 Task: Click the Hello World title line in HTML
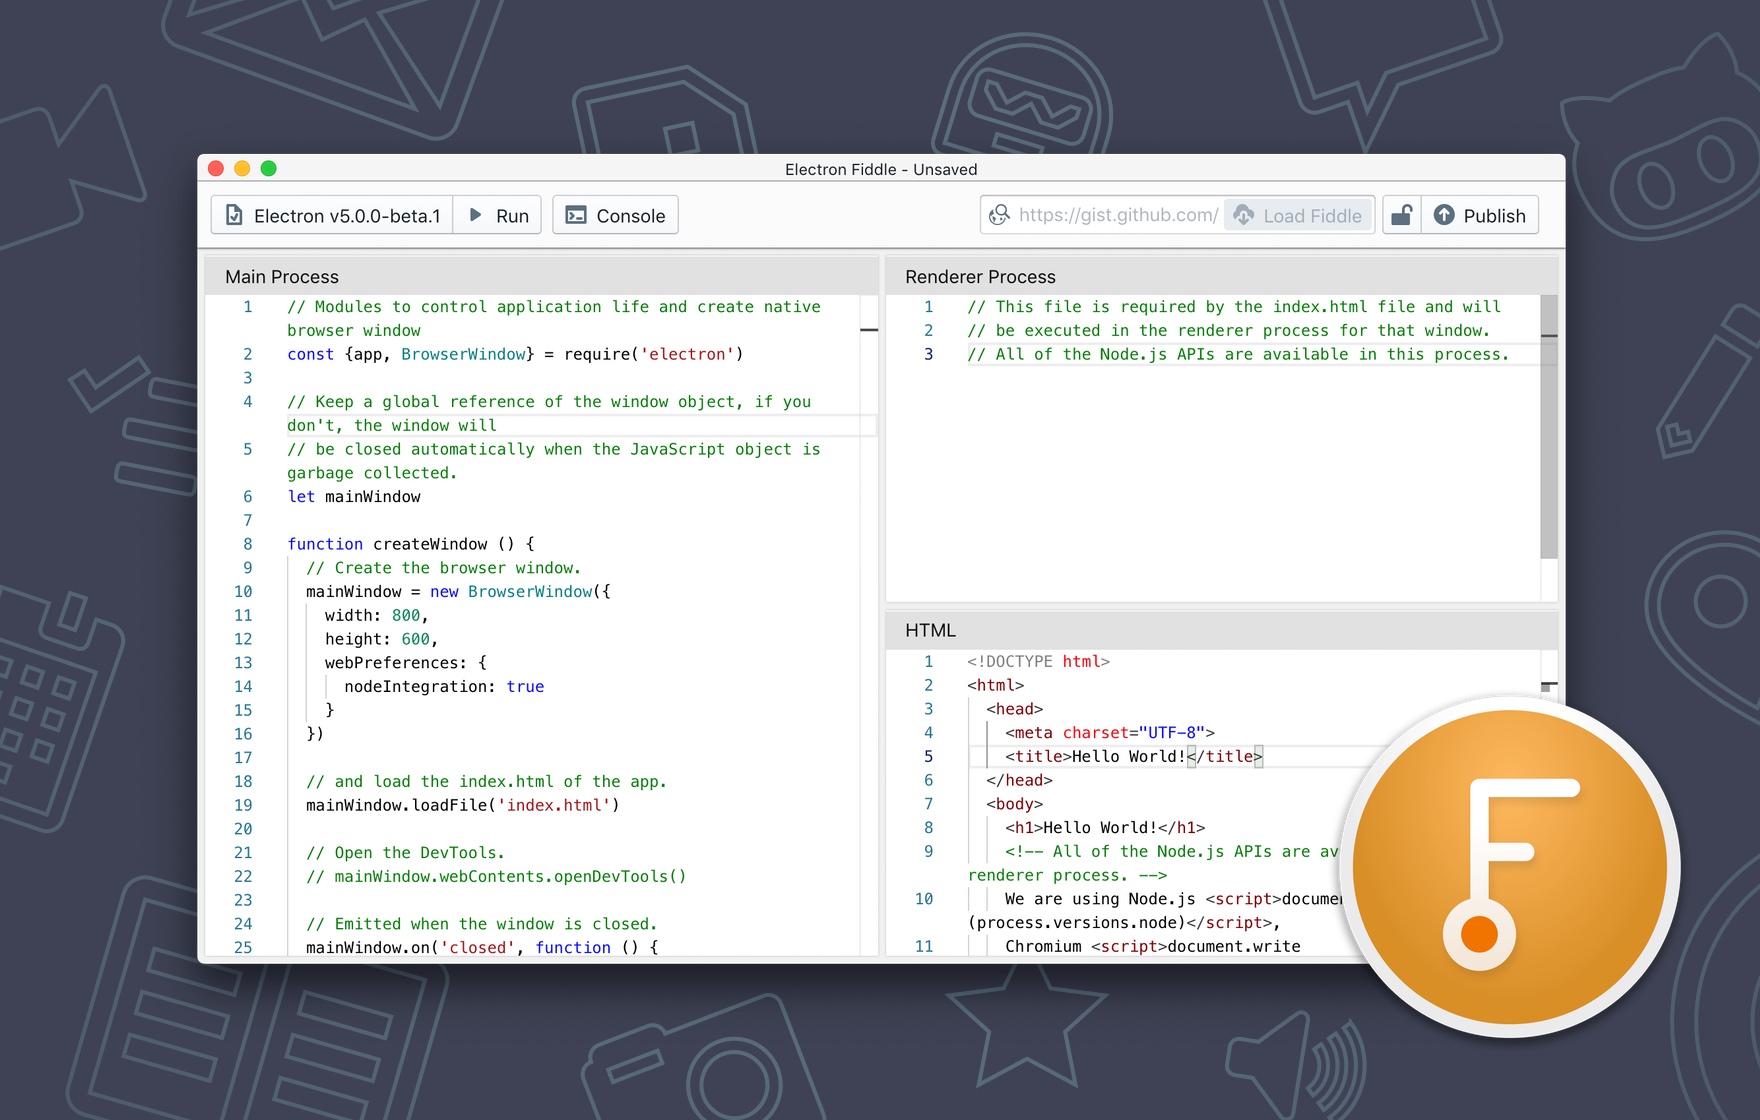[1128, 757]
